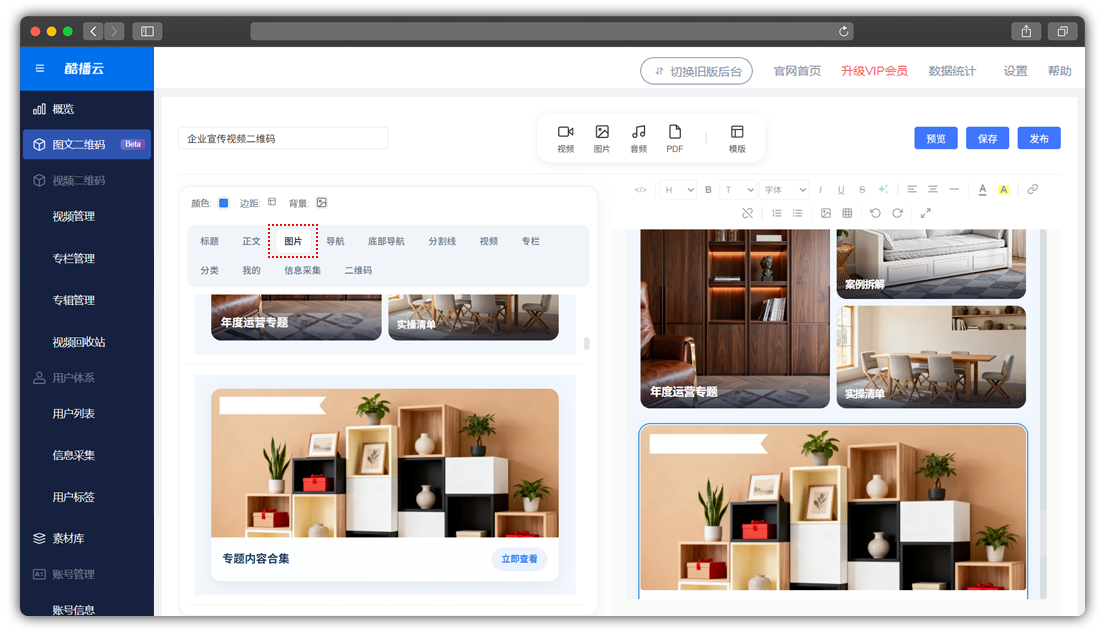Insert a table via the grid icon

click(x=847, y=213)
